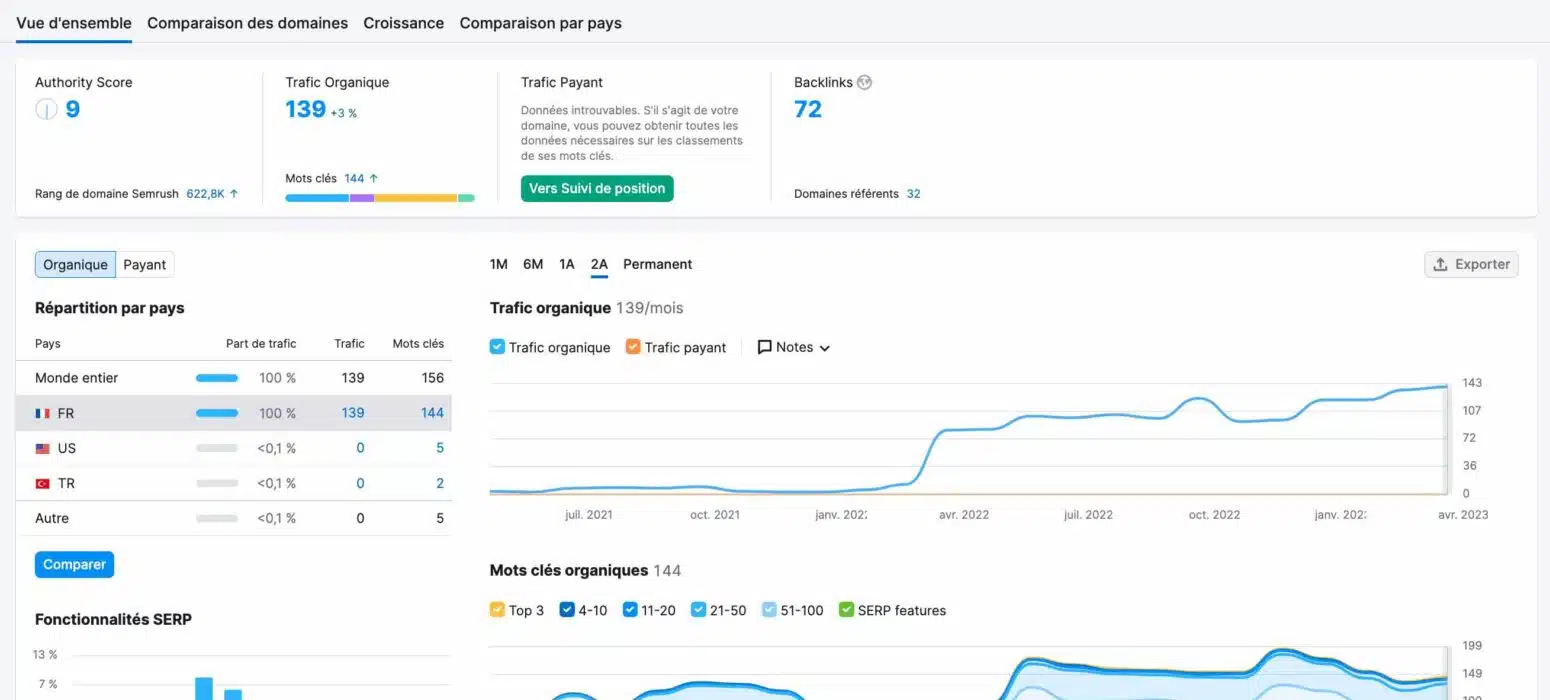Click the Notes speech bubble icon

coord(765,347)
